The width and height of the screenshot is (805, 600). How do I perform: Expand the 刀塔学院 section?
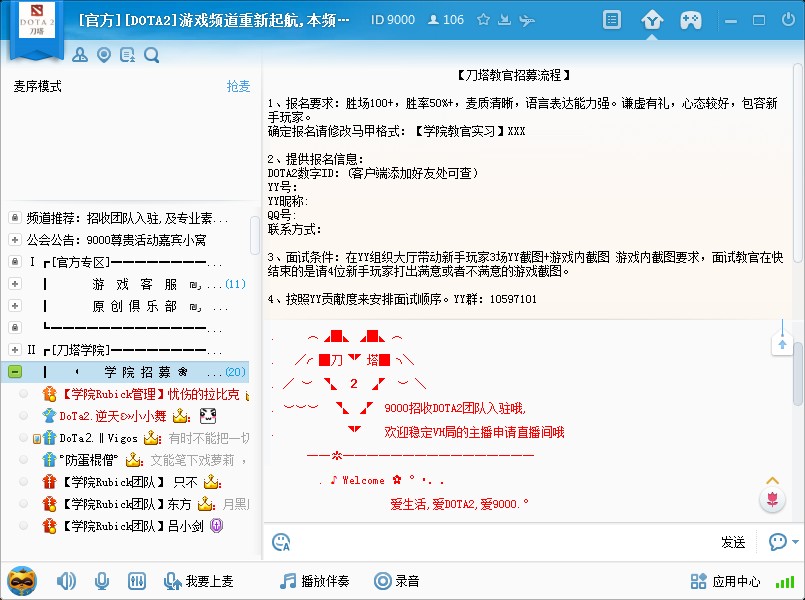(15, 350)
